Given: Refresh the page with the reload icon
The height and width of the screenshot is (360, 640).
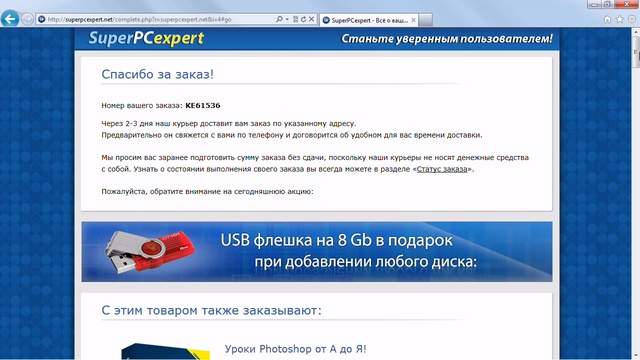Looking at the screenshot, I should (303, 19).
